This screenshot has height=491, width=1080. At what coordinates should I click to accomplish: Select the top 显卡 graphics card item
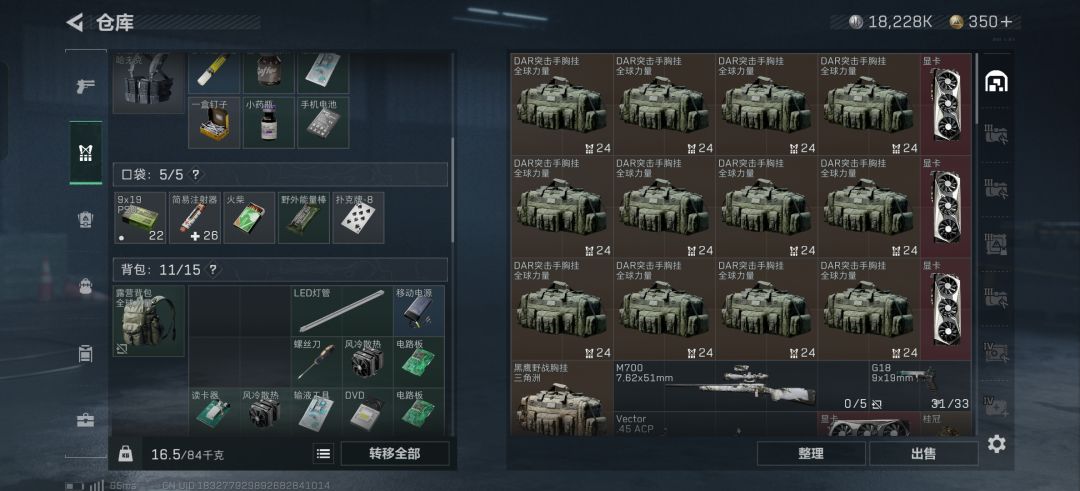tap(946, 104)
